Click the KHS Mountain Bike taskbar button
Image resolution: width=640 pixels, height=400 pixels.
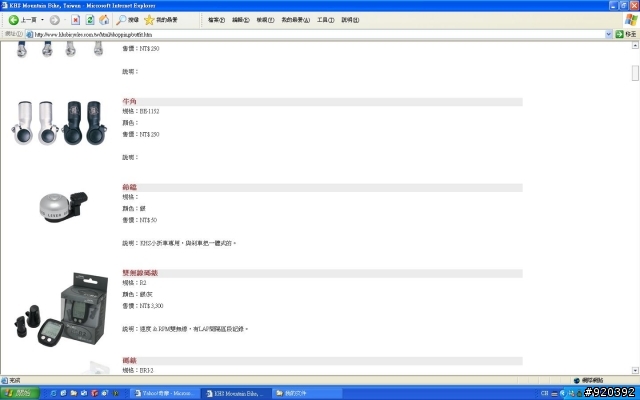click(238, 393)
